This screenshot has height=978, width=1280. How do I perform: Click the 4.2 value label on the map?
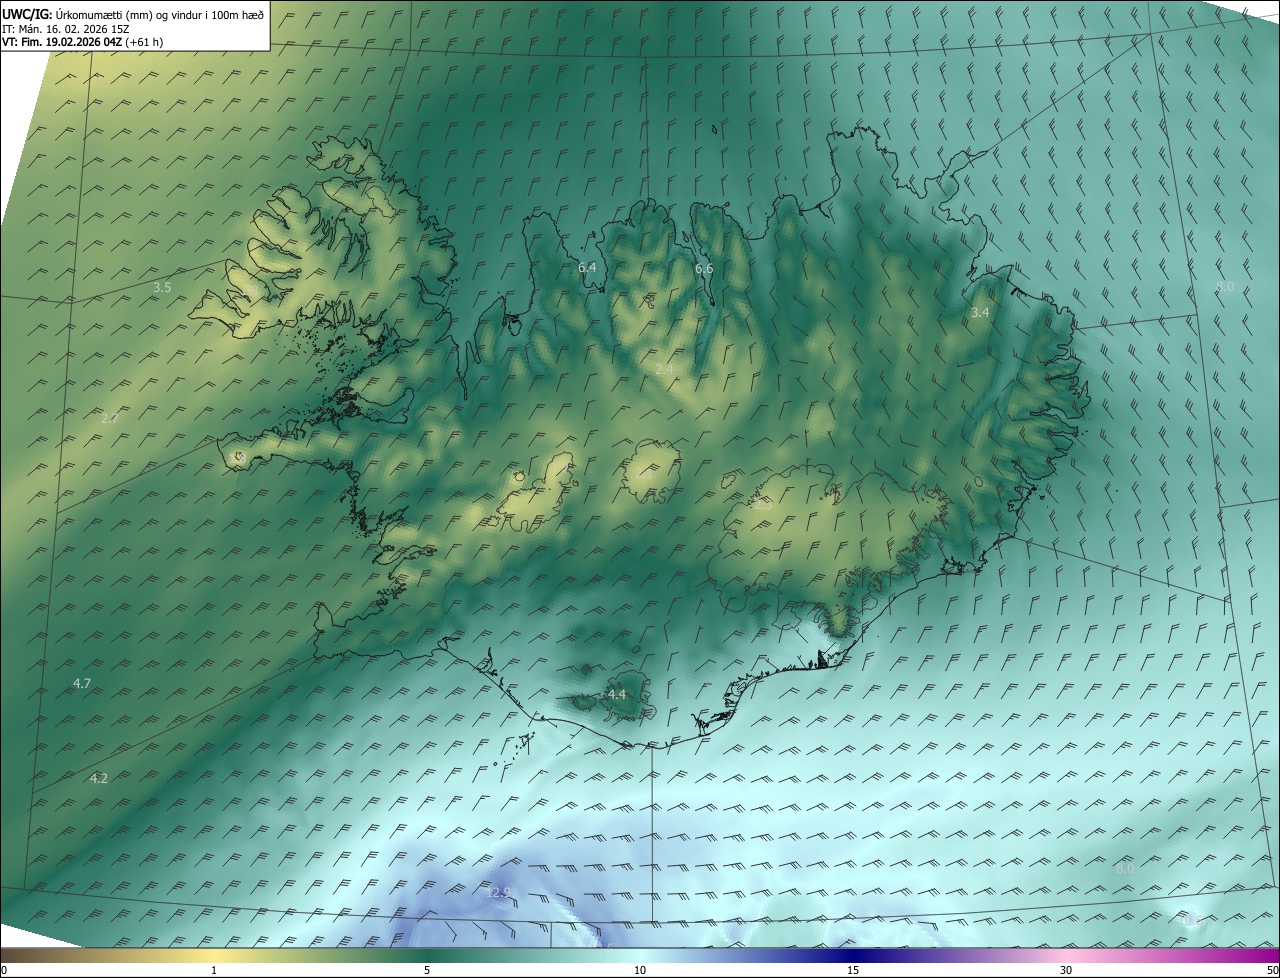99,778
